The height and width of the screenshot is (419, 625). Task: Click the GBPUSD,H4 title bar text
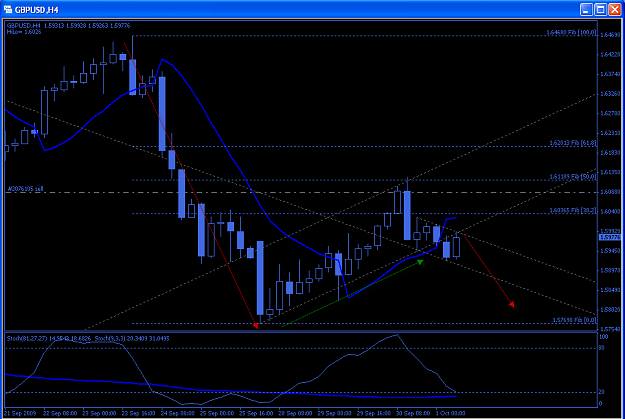pos(36,10)
